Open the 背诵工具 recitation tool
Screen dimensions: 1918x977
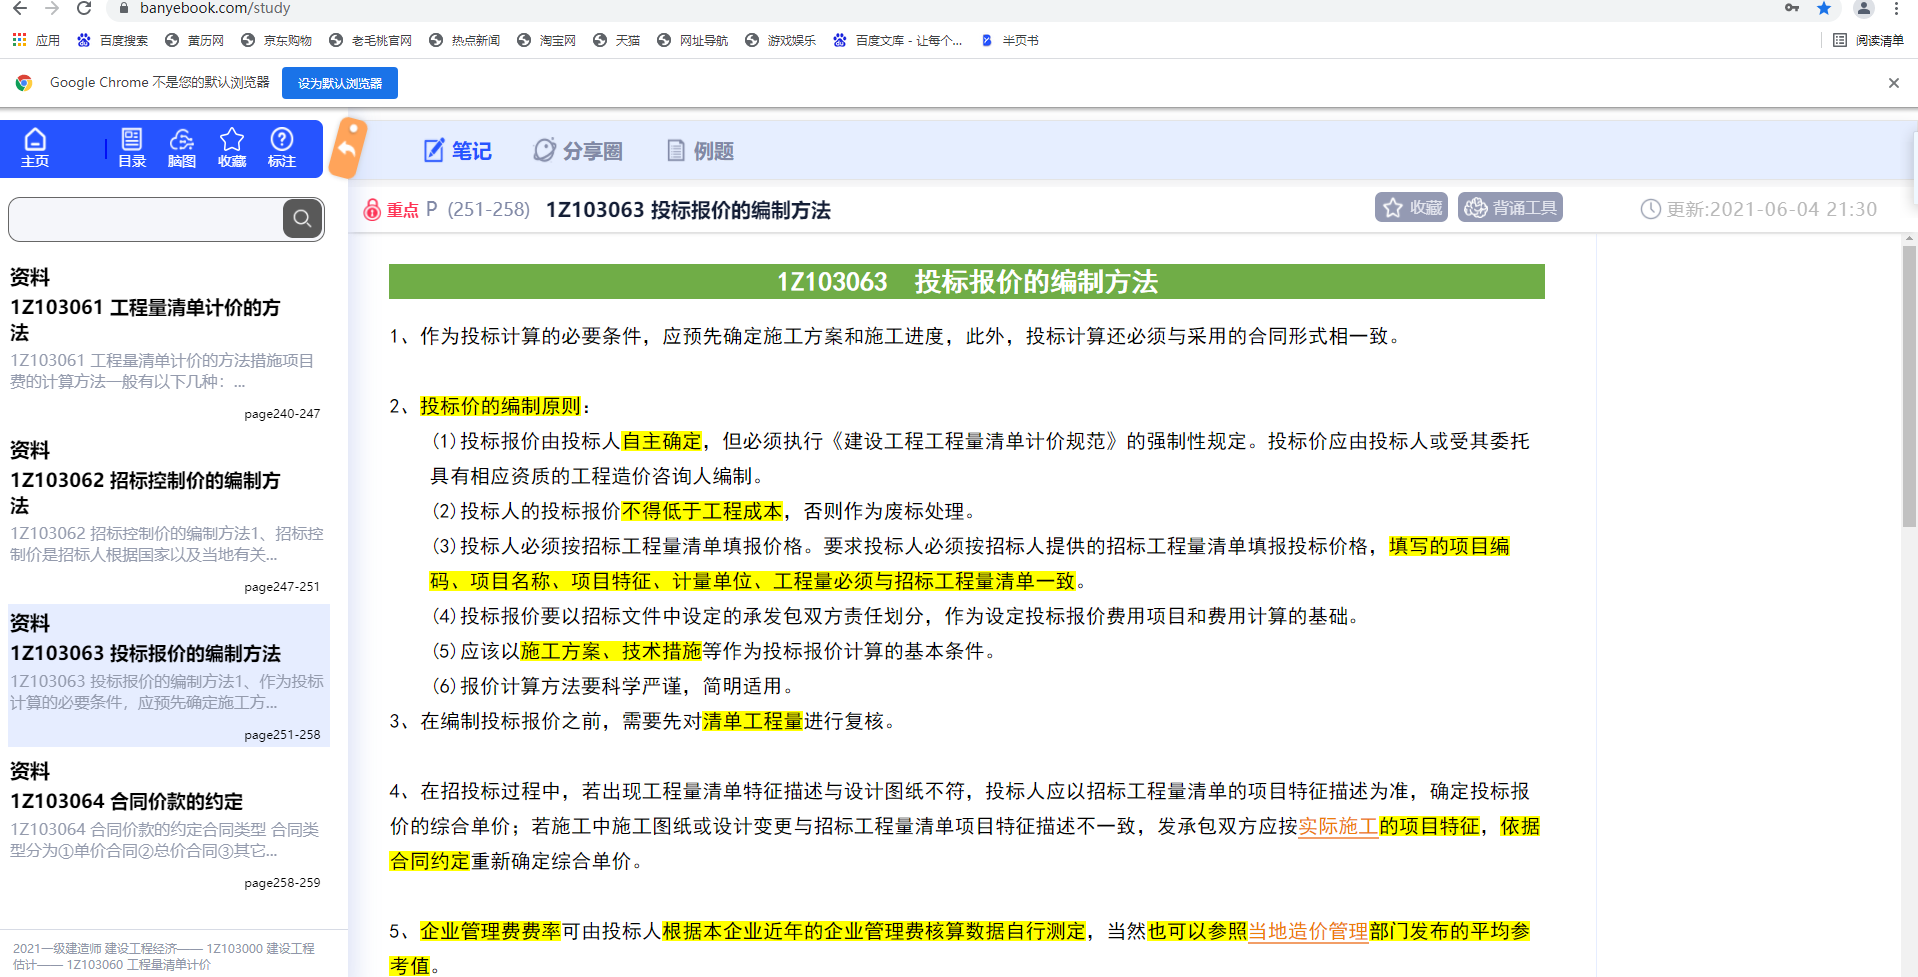click(x=1510, y=207)
